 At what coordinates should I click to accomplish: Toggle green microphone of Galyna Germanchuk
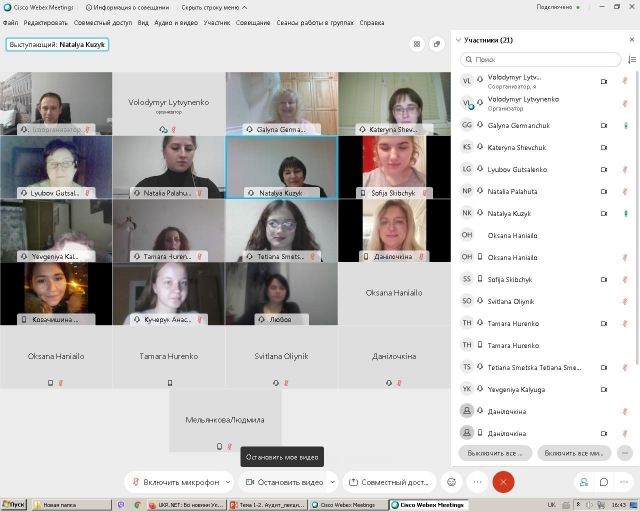626,126
